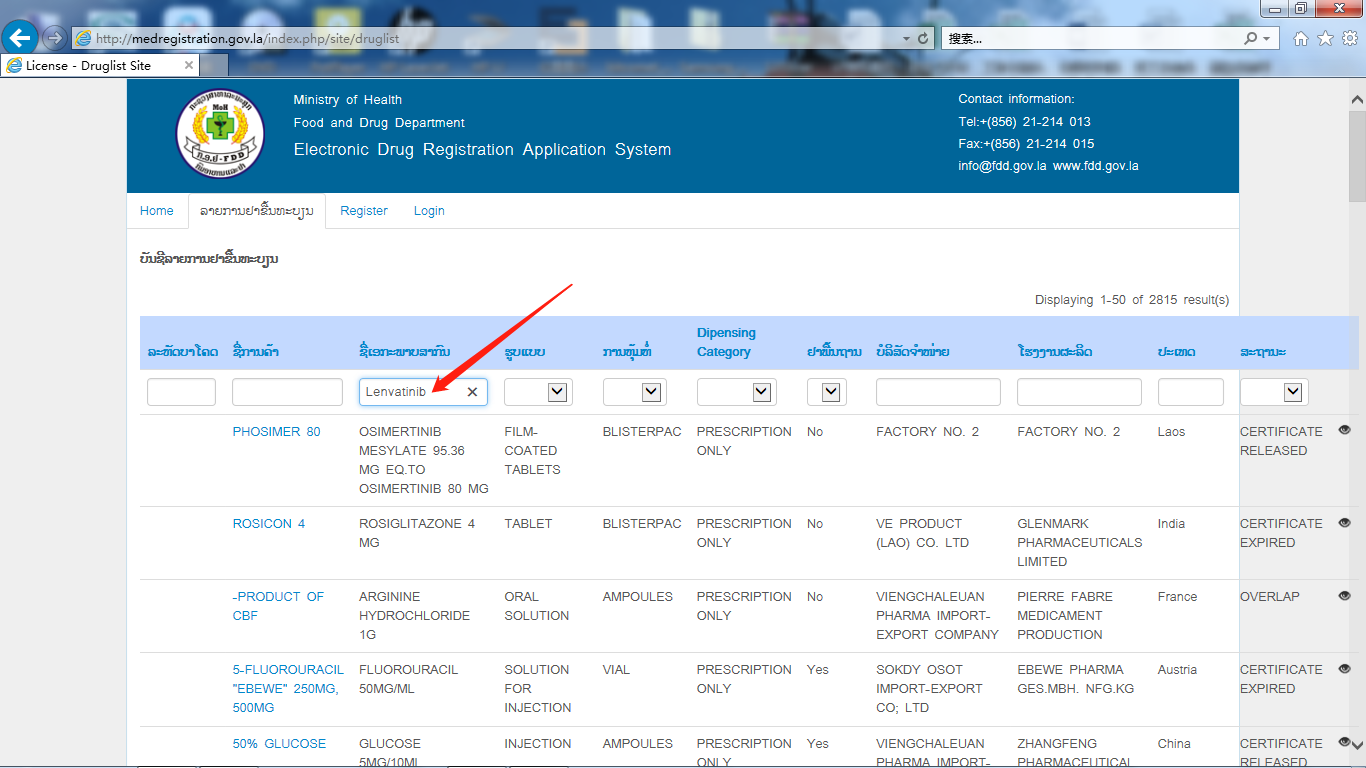Open the PHOSIMER 80 drug link
The width and height of the screenshot is (1366, 768).
(276, 432)
